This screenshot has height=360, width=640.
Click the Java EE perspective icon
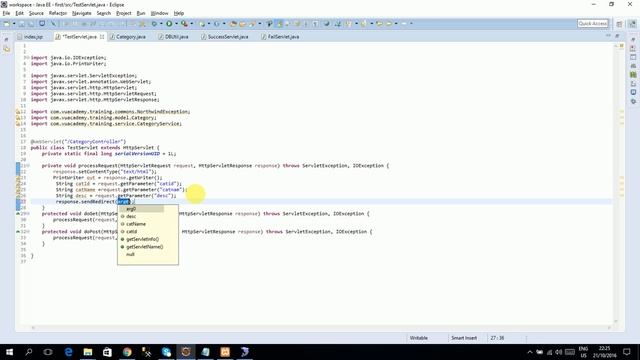coord(633,24)
